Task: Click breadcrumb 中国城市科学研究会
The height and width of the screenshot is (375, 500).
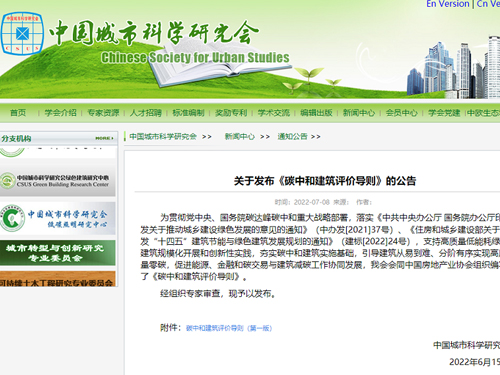Action: click(x=163, y=136)
